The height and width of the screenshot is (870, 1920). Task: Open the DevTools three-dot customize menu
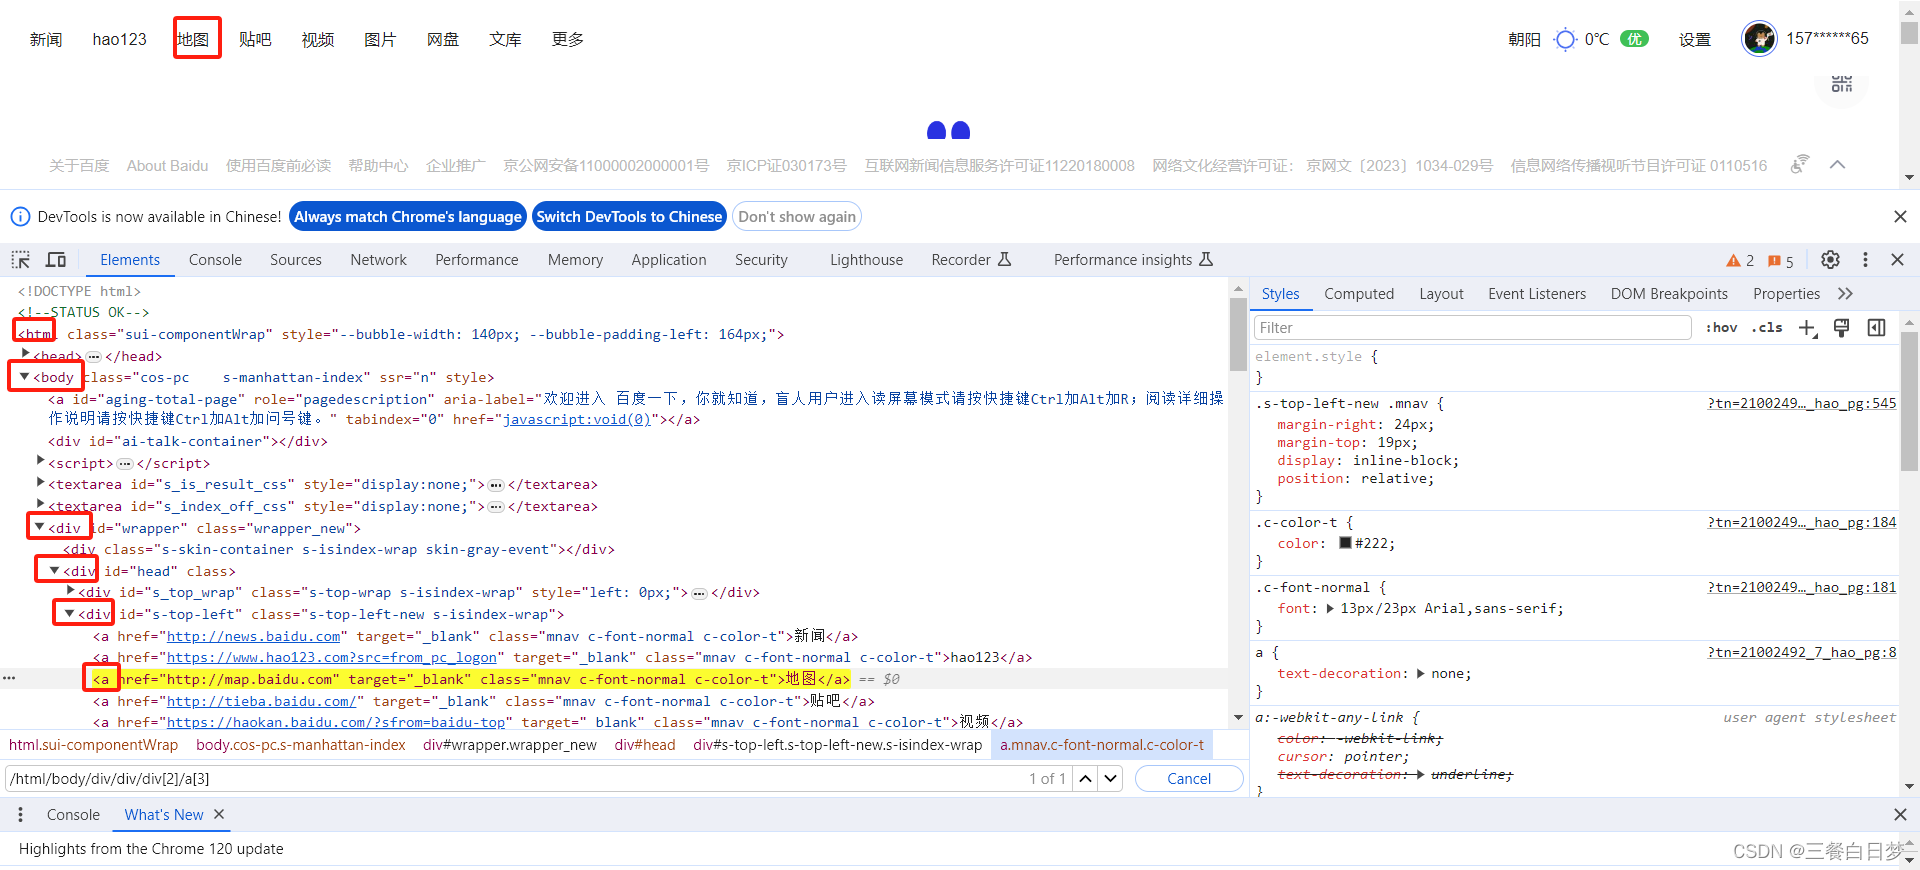pos(1865,260)
